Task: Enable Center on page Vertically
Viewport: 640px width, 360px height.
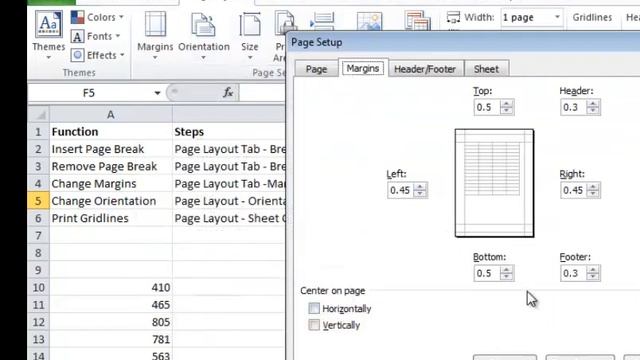Action: click(314, 325)
